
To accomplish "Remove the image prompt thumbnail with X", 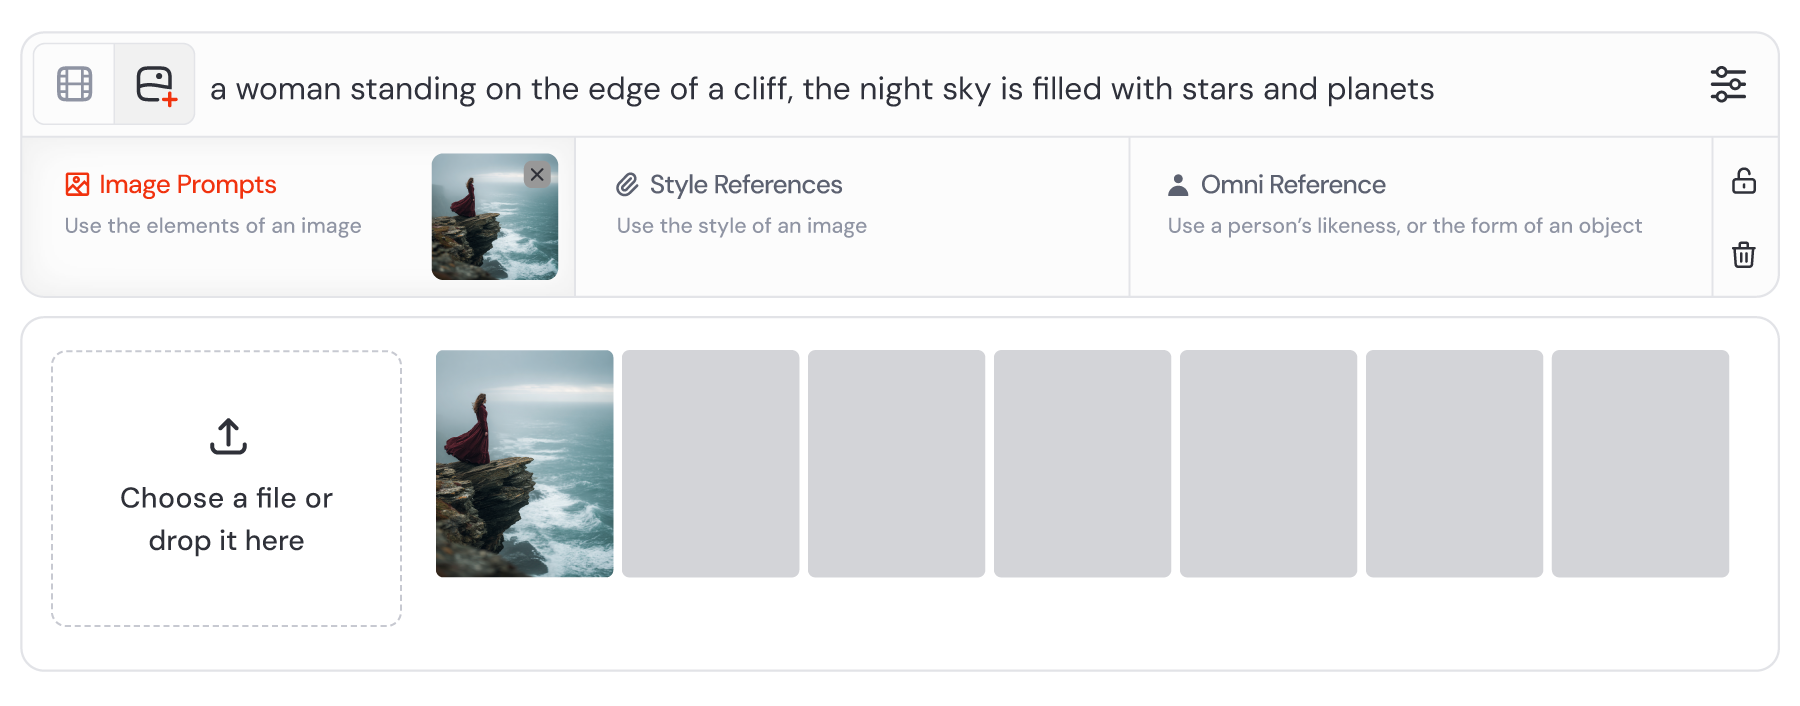I will pos(537,175).
